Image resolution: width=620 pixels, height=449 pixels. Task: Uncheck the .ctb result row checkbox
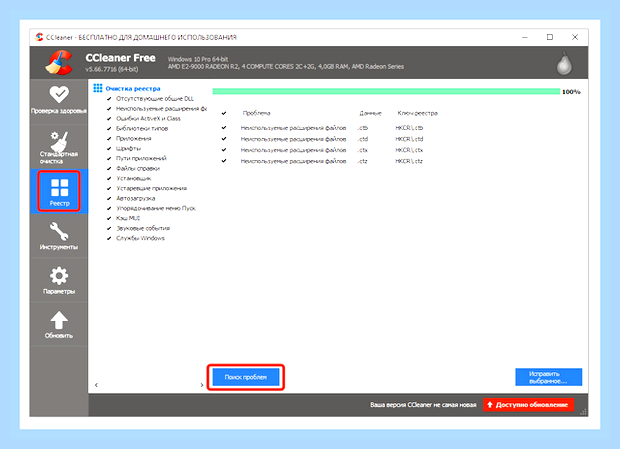click(x=224, y=128)
